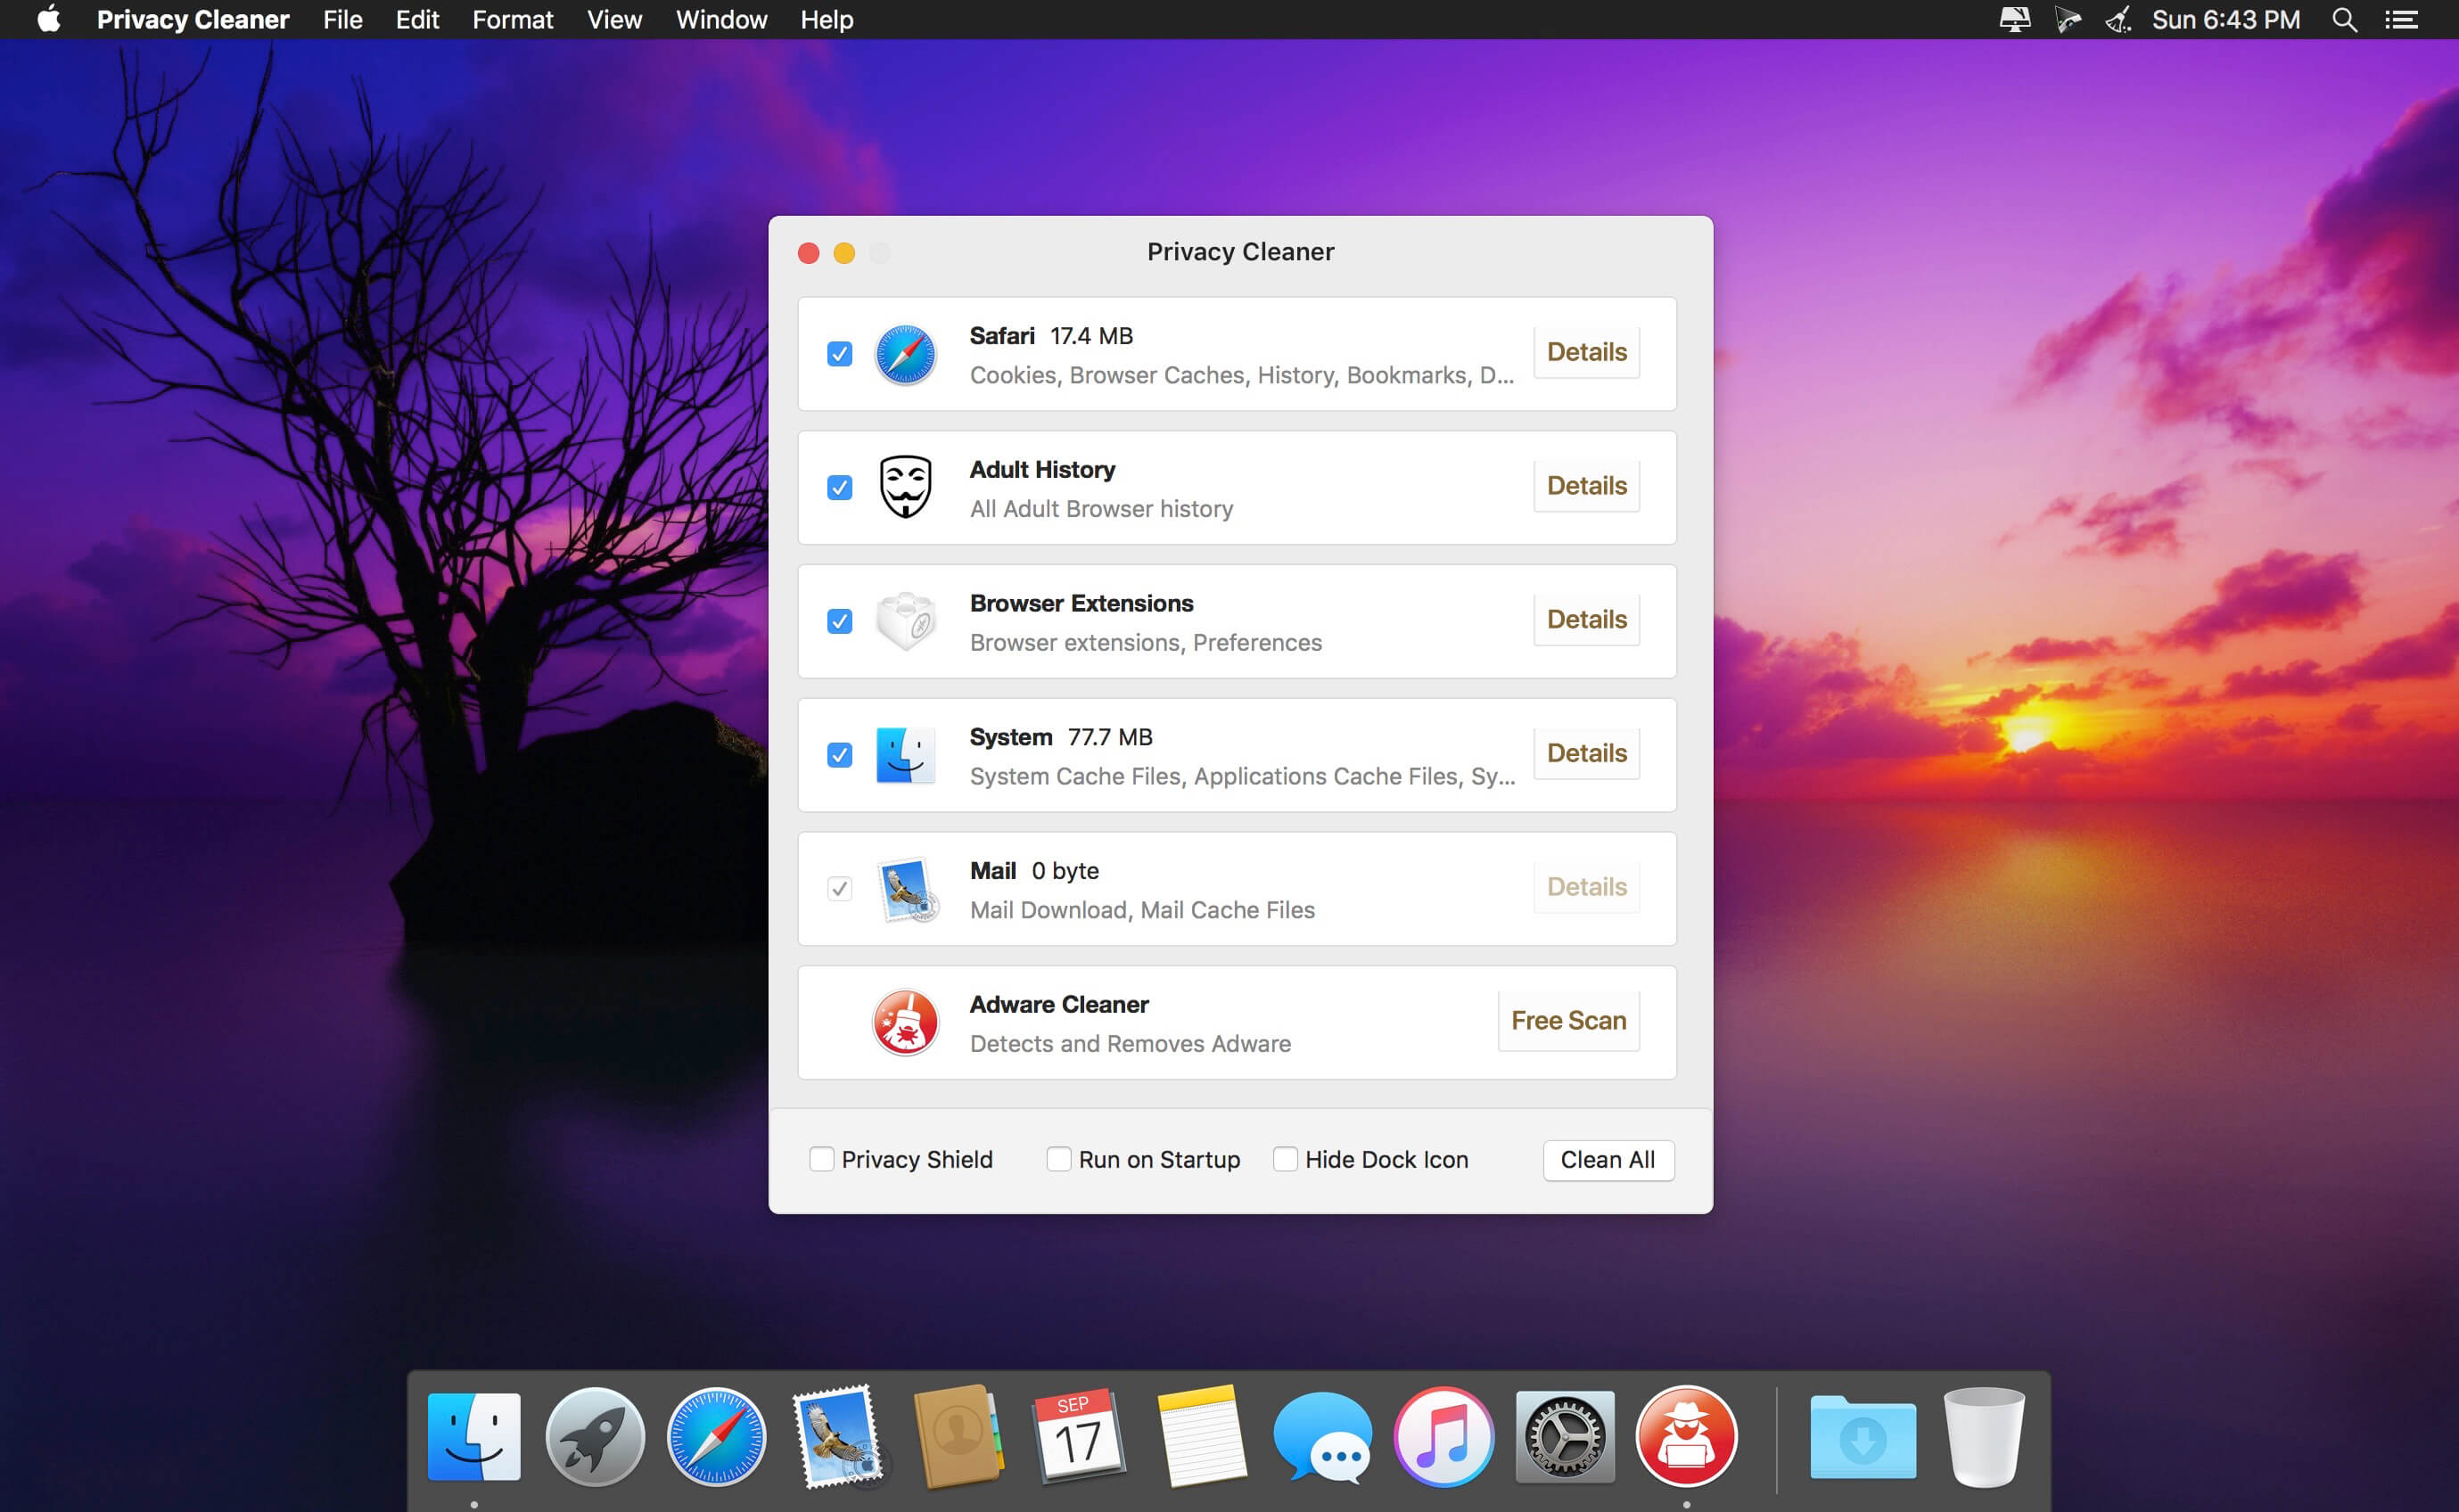The image size is (2459, 1512).
Task: Show Details for System
Action: [1586, 753]
